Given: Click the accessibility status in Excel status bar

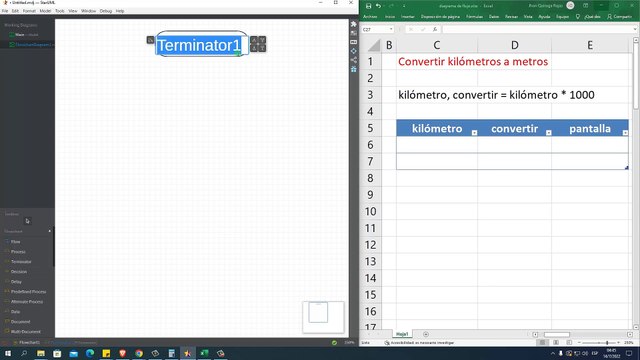Looking at the screenshot, I should coord(419,343).
